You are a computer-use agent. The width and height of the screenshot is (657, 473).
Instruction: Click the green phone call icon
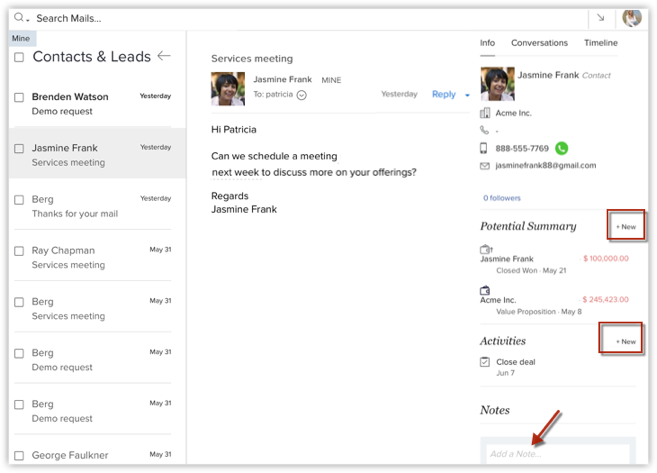[561, 148]
